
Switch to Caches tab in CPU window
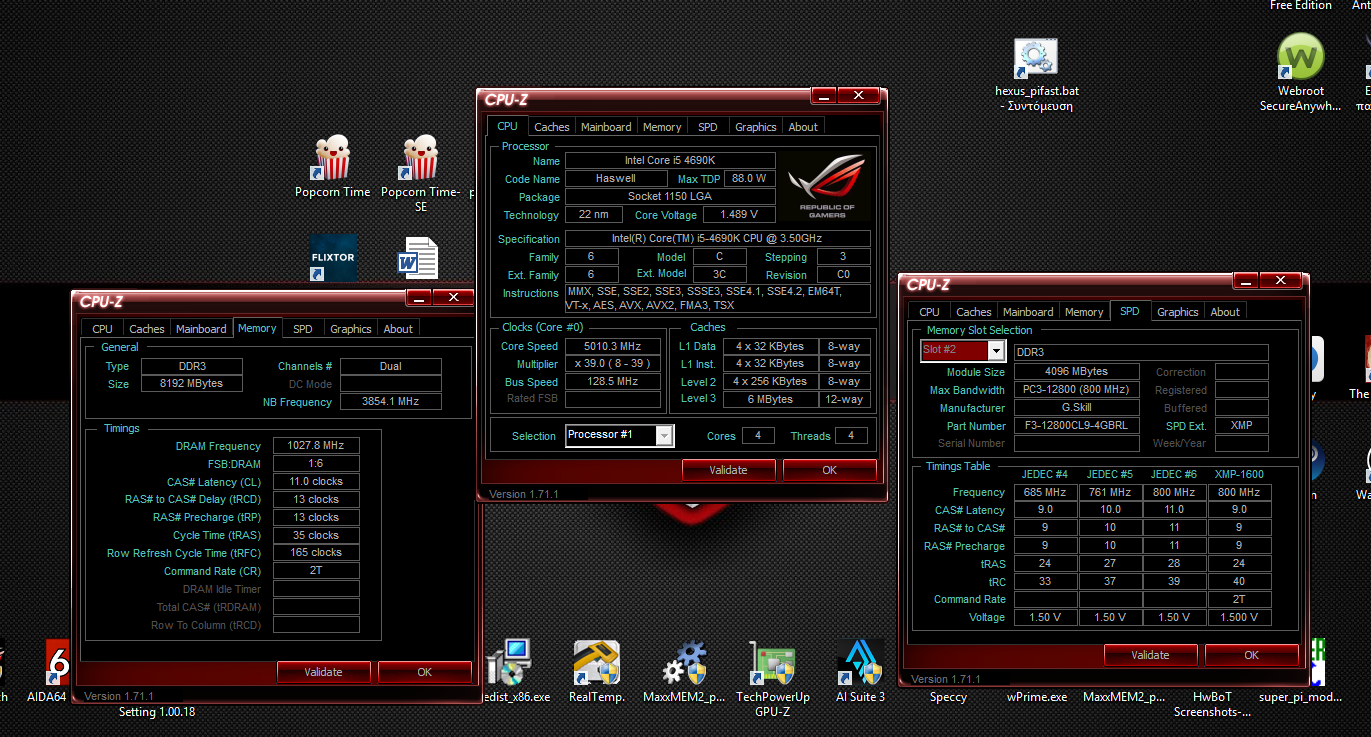pyautogui.click(x=551, y=127)
